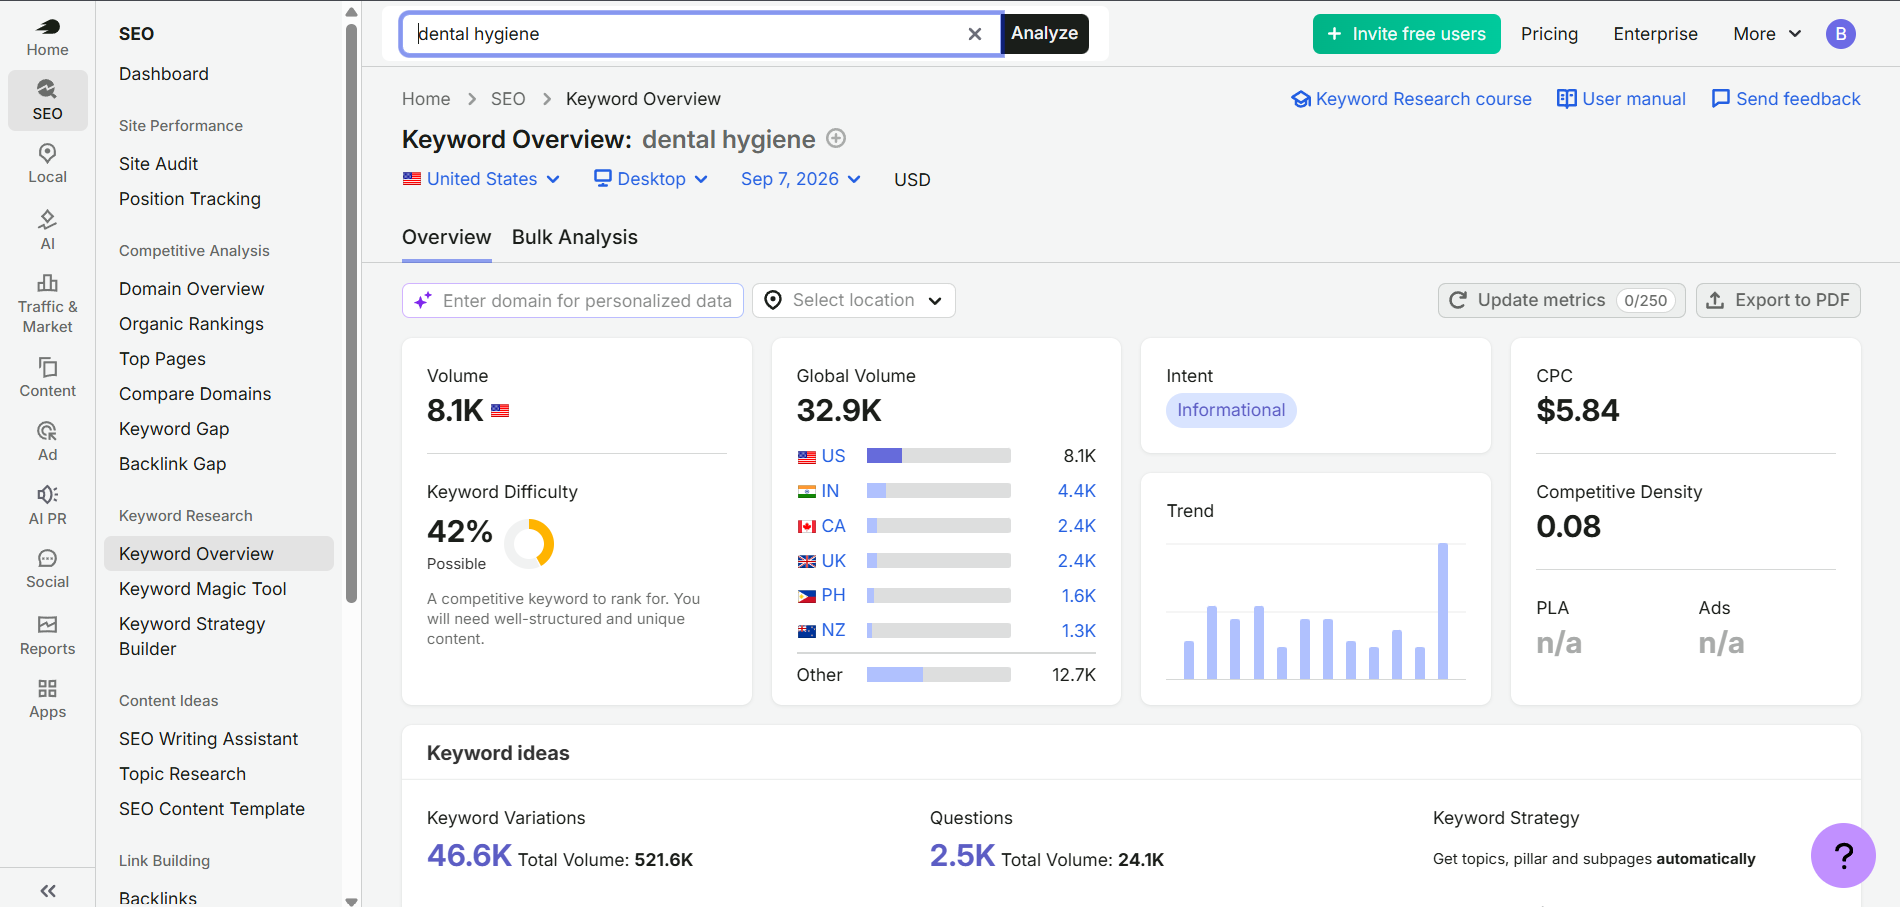Click the 2.5K Questions count

point(962,856)
